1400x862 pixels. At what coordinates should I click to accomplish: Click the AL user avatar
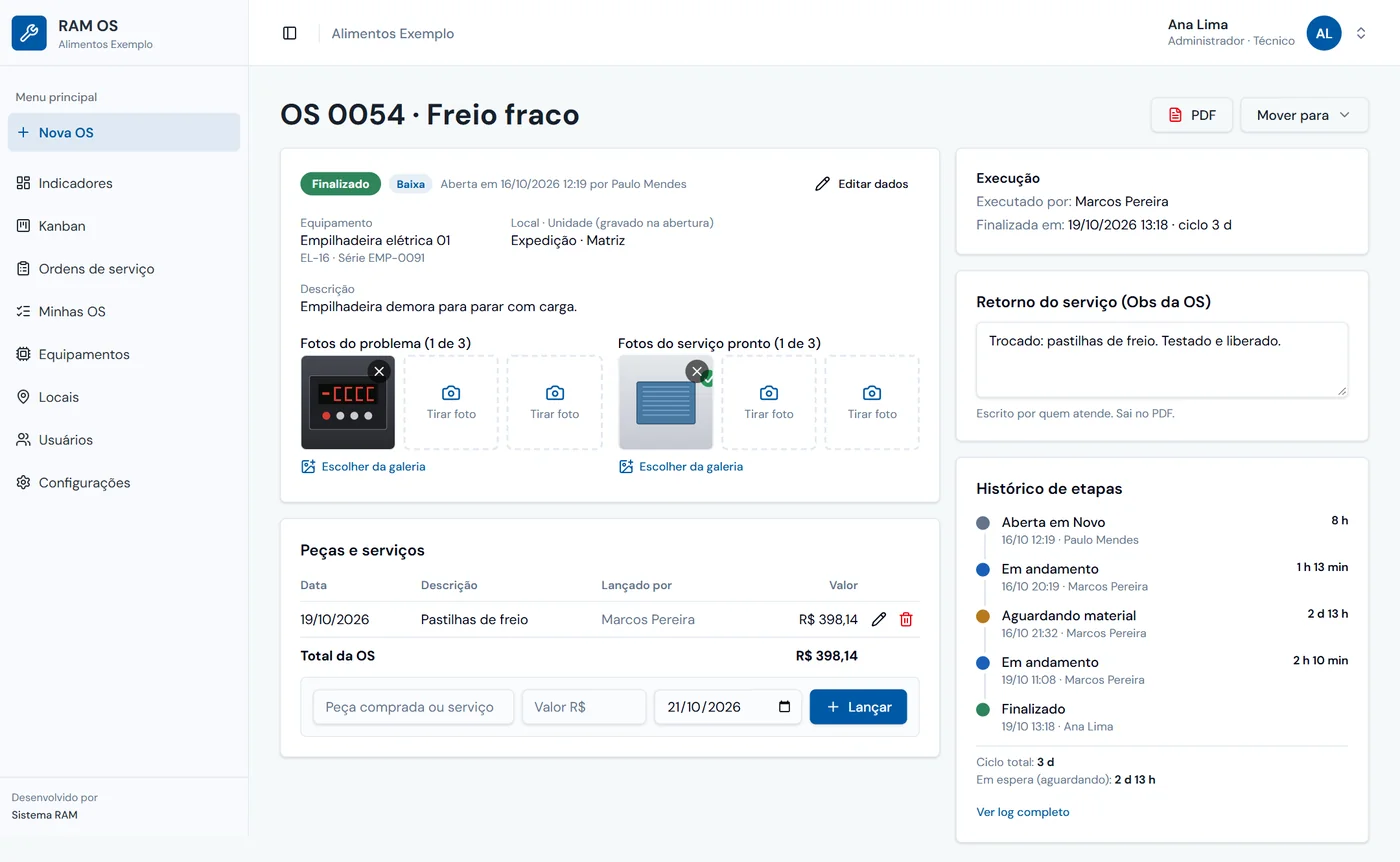1324,33
